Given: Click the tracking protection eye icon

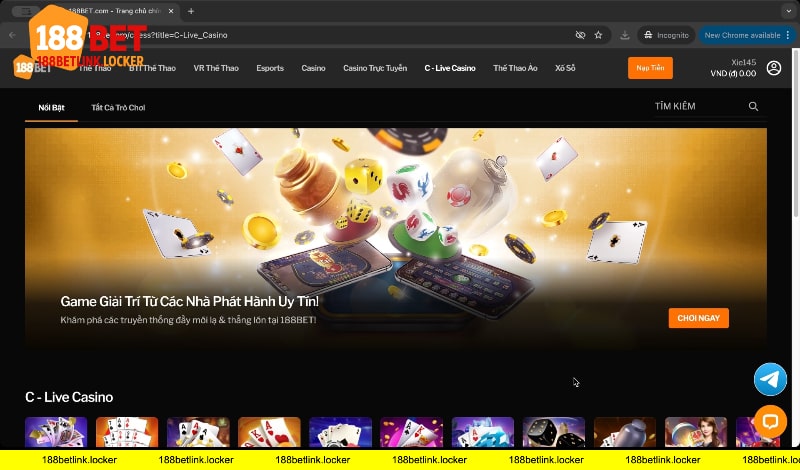Looking at the screenshot, I should tap(581, 34).
